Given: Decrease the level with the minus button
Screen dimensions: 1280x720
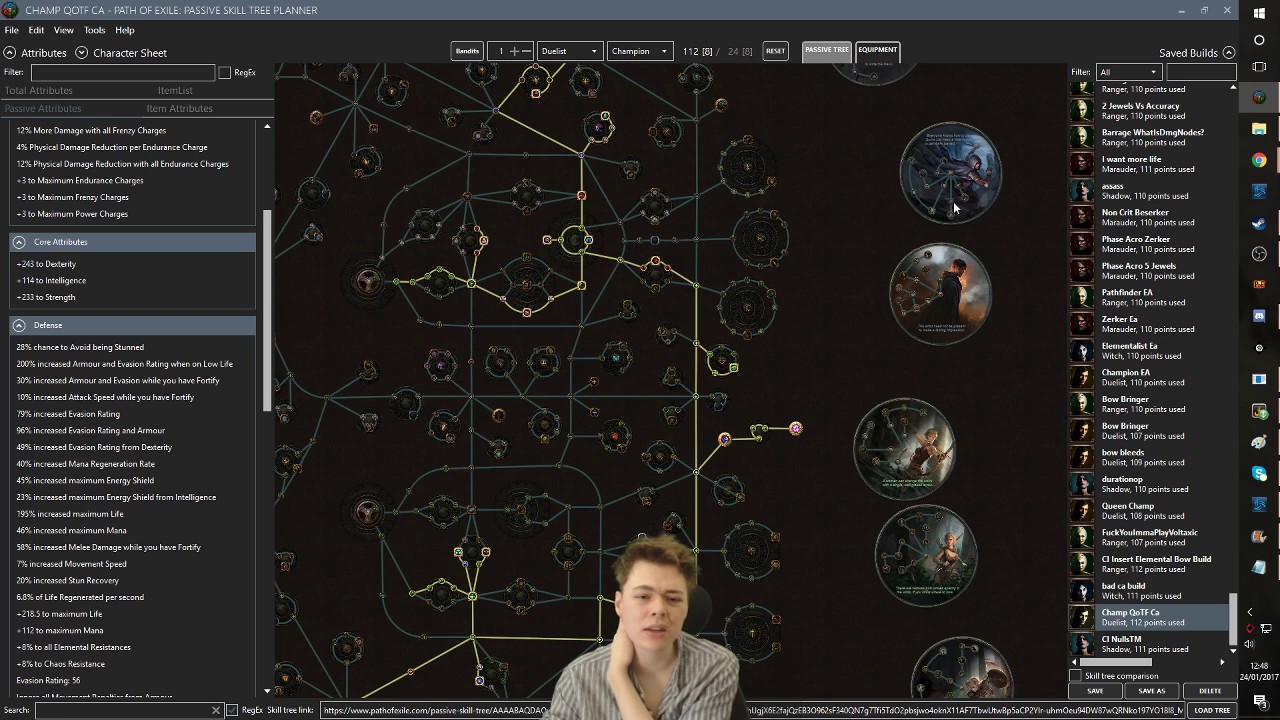Looking at the screenshot, I should coord(526,51).
